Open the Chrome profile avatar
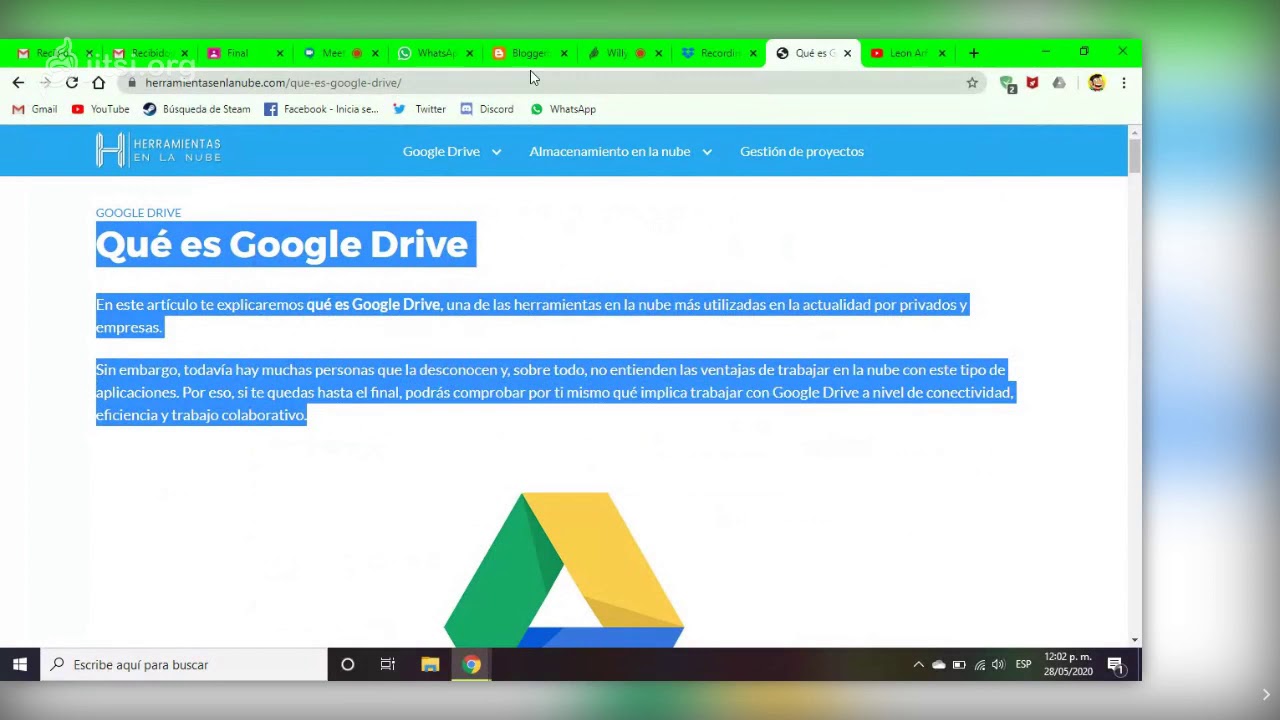This screenshot has height=720, width=1280. (x=1097, y=83)
